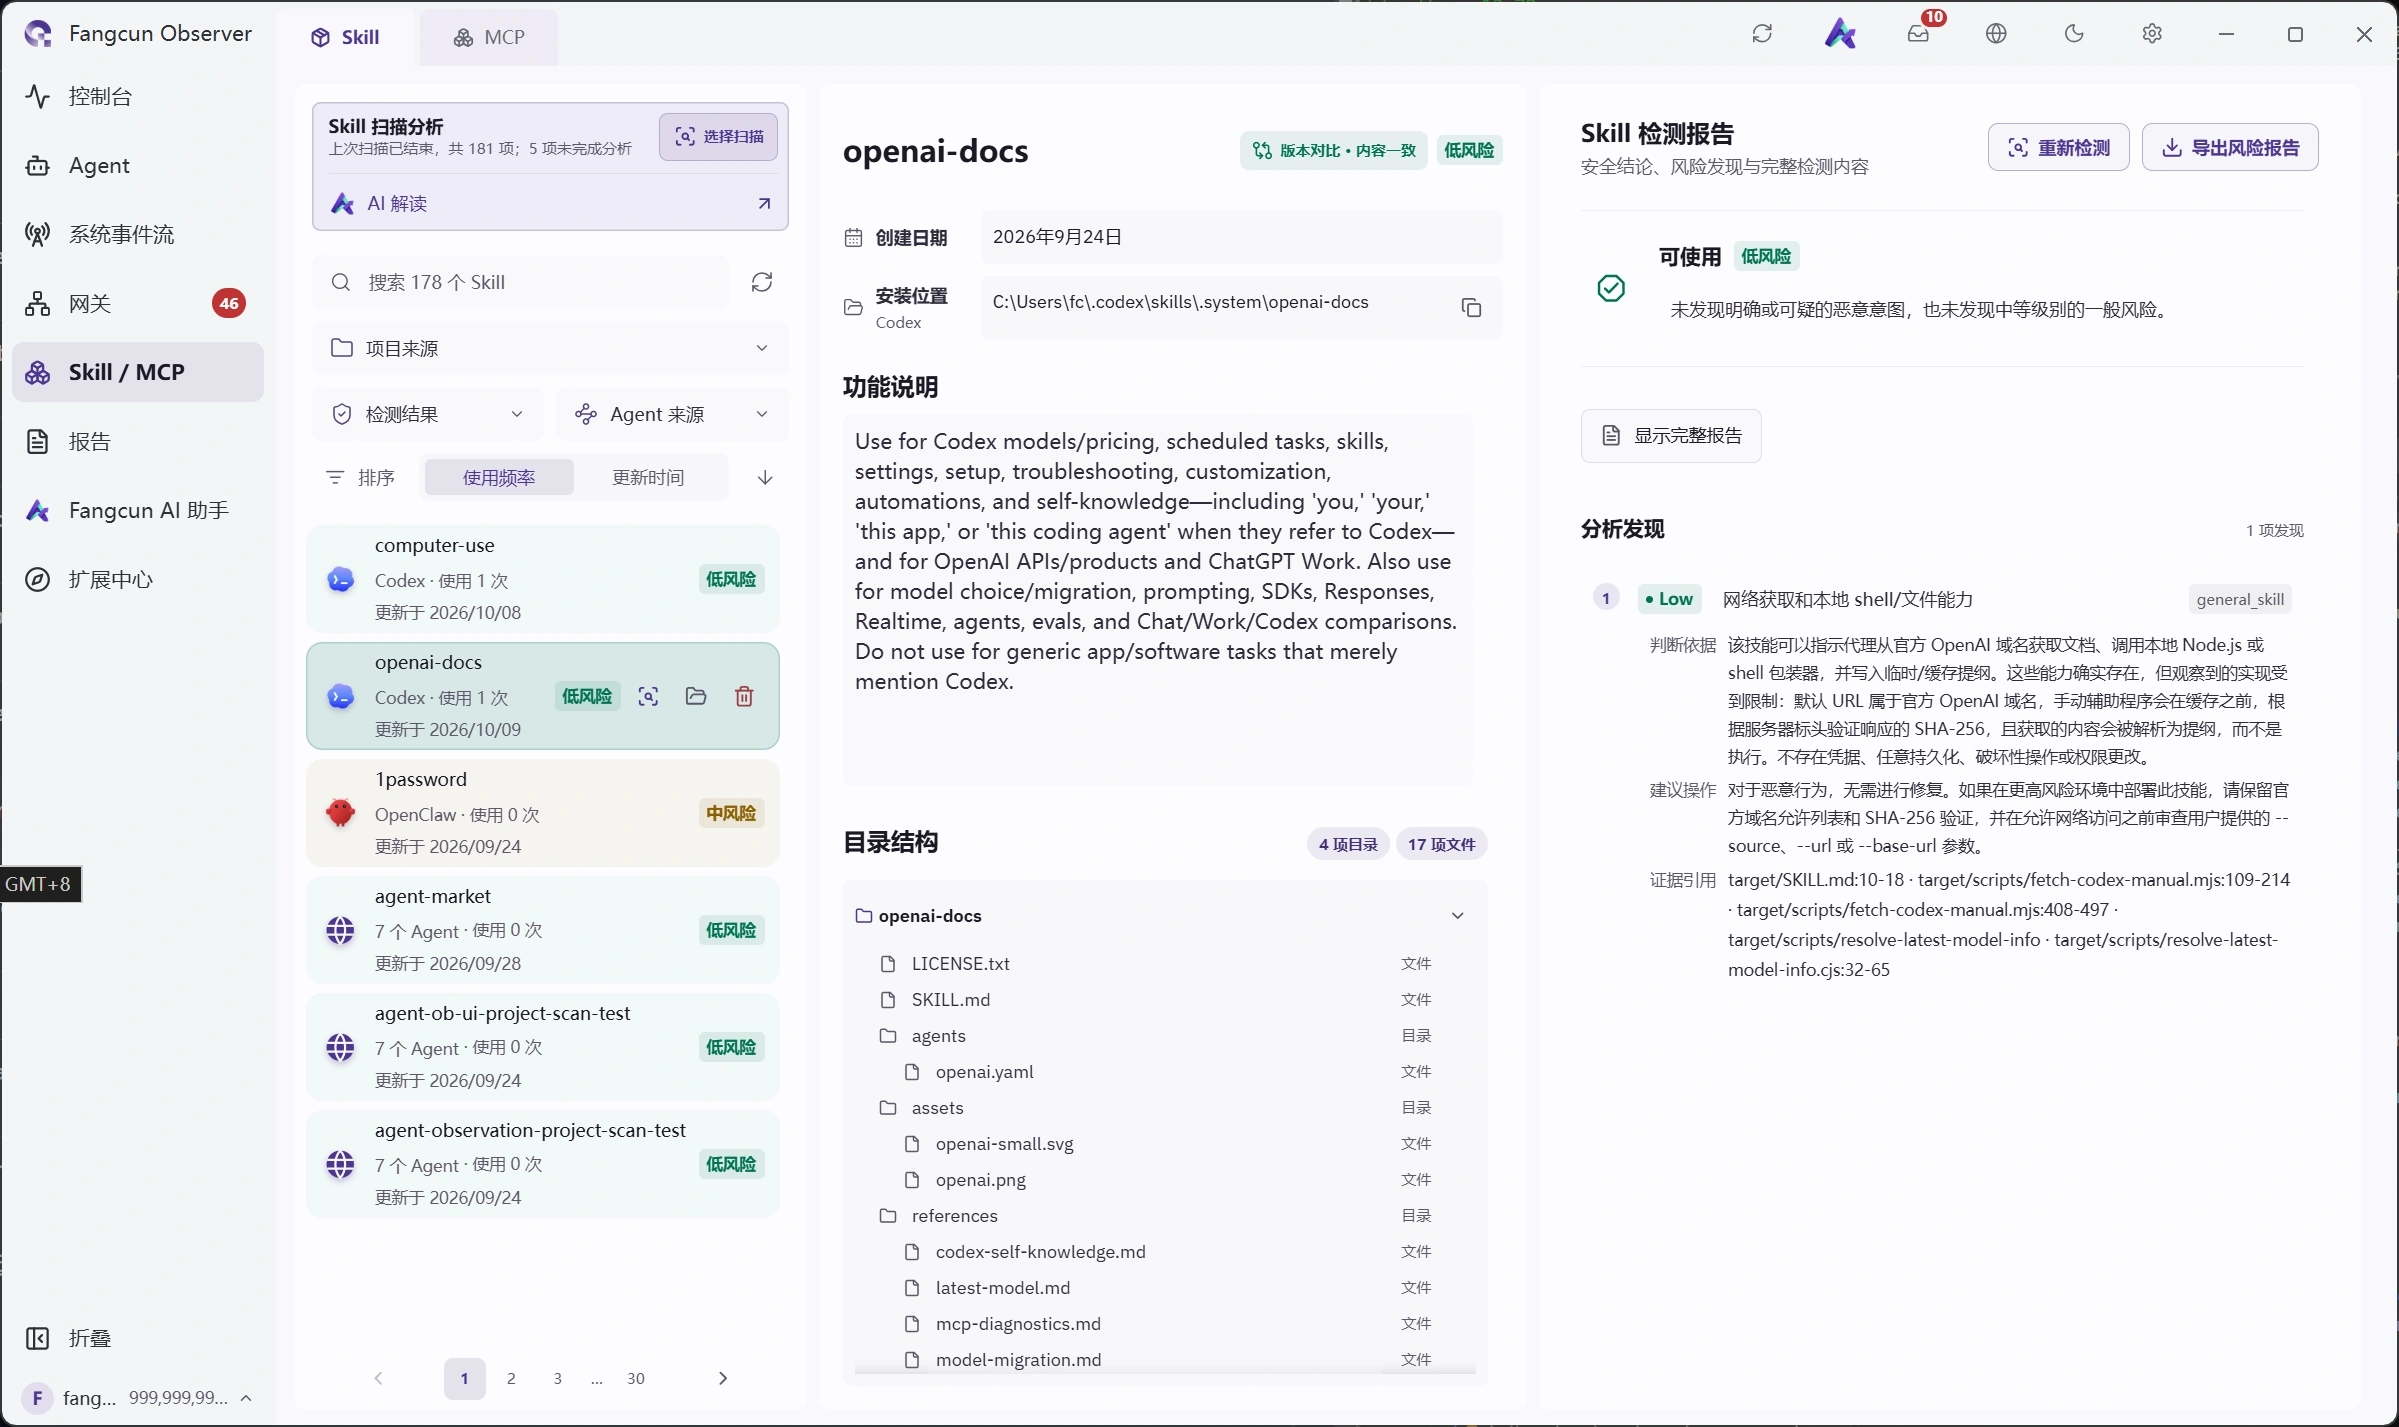Open 报告 in sidebar
The width and height of the screenshot is (2399, 1427).
138,441
